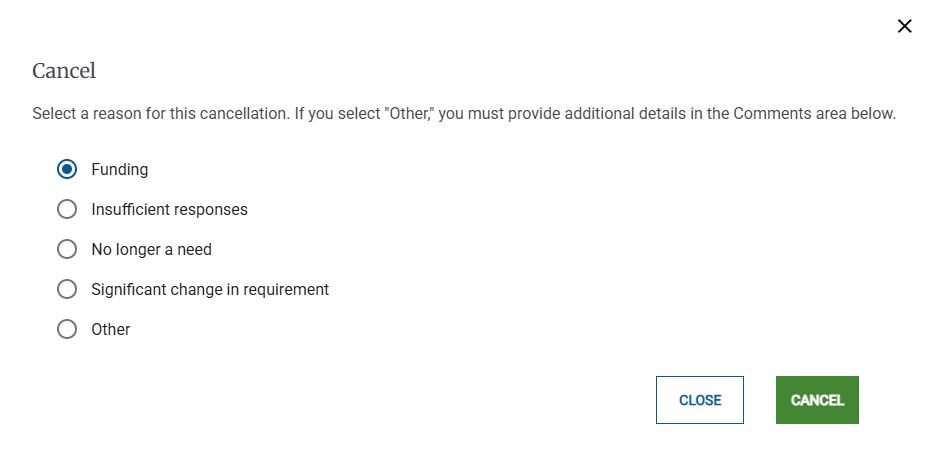This screenshot has width=928, height=464.
Task: Click the "No longer a need" label text
Action: [151, 250]
